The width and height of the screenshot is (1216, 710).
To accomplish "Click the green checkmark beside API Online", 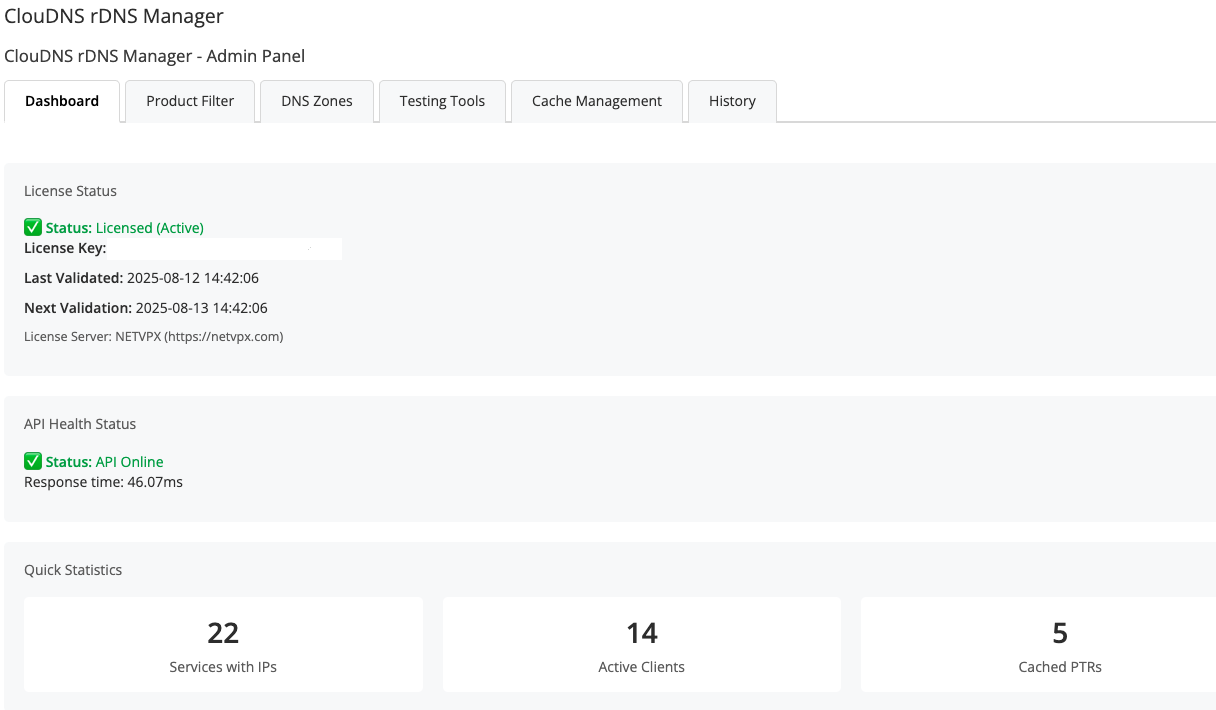I will pyautogui.click(x=33, y=462).
